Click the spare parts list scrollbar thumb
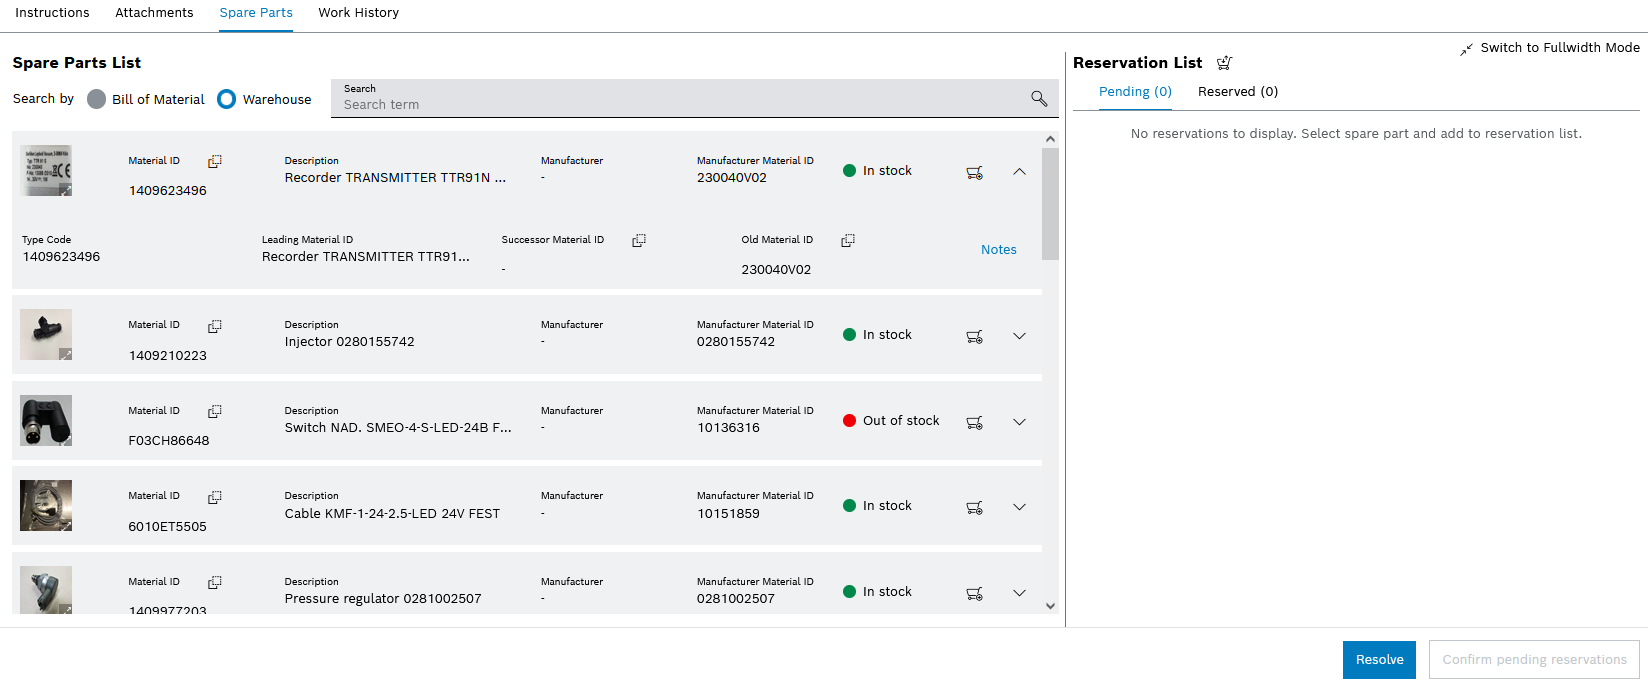 point(1050,204)
